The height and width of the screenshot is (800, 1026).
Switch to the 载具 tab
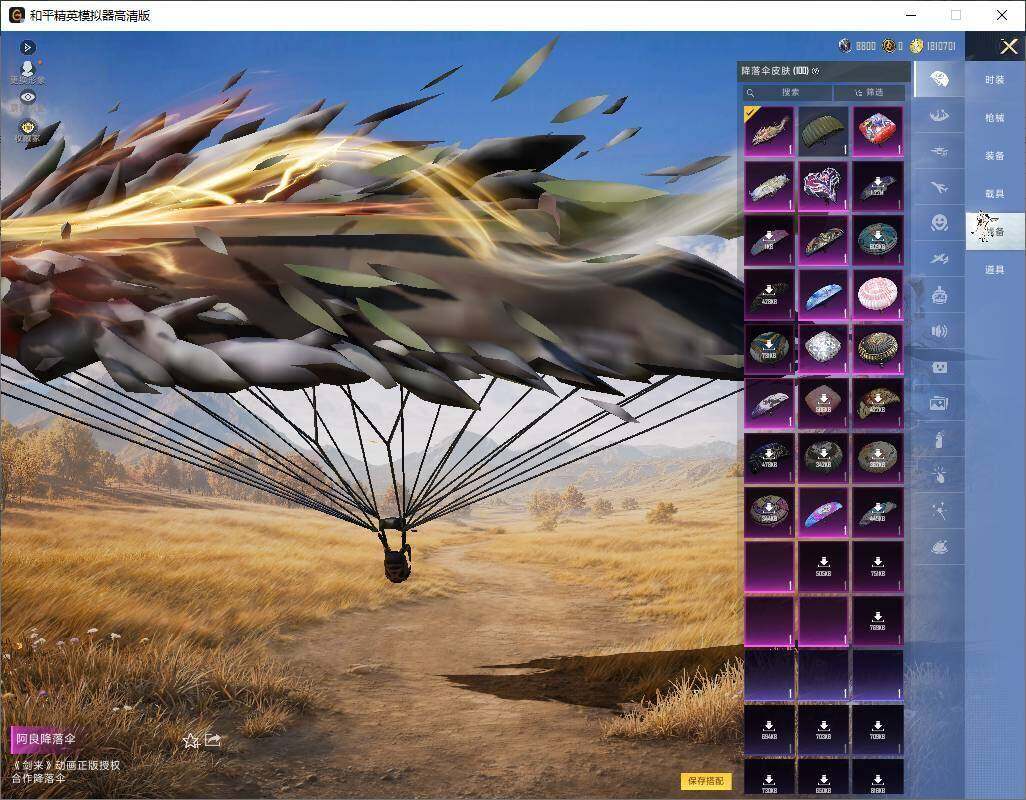click(995, 194)
